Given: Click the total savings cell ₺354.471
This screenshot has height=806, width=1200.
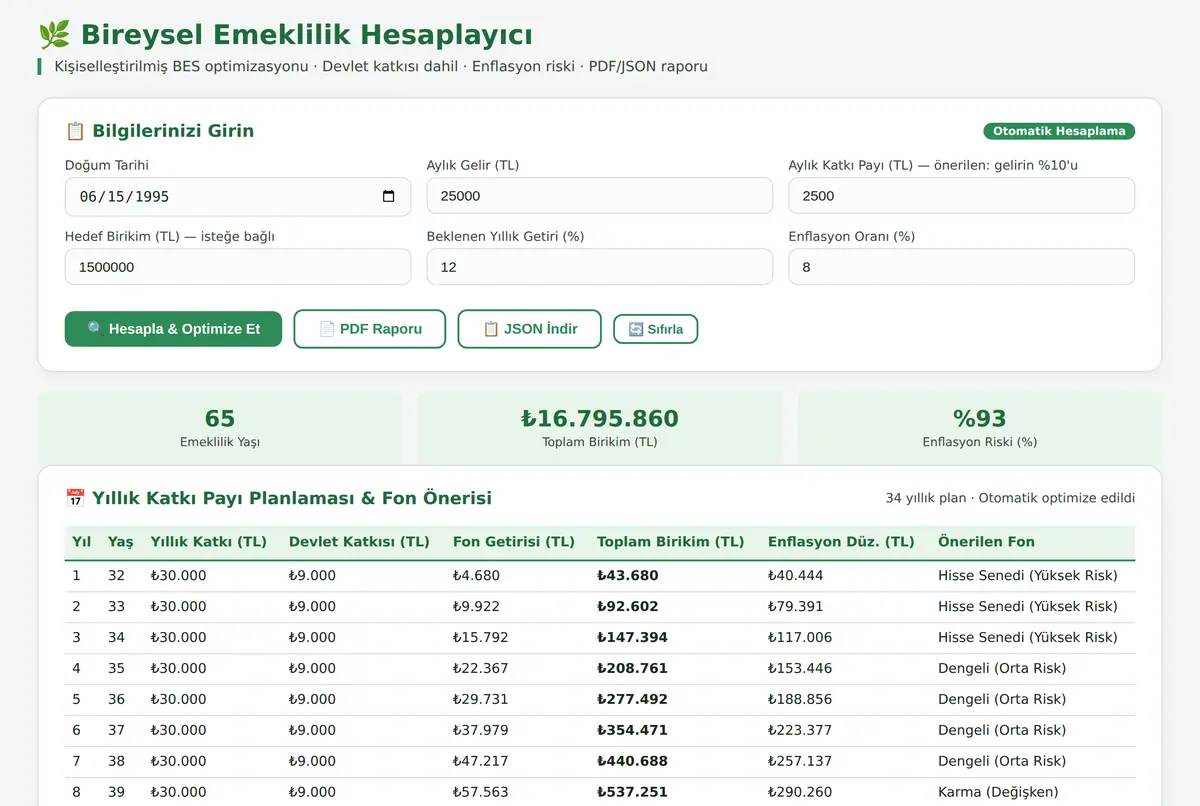Looking at the screenshot, I should coord(632,731).
